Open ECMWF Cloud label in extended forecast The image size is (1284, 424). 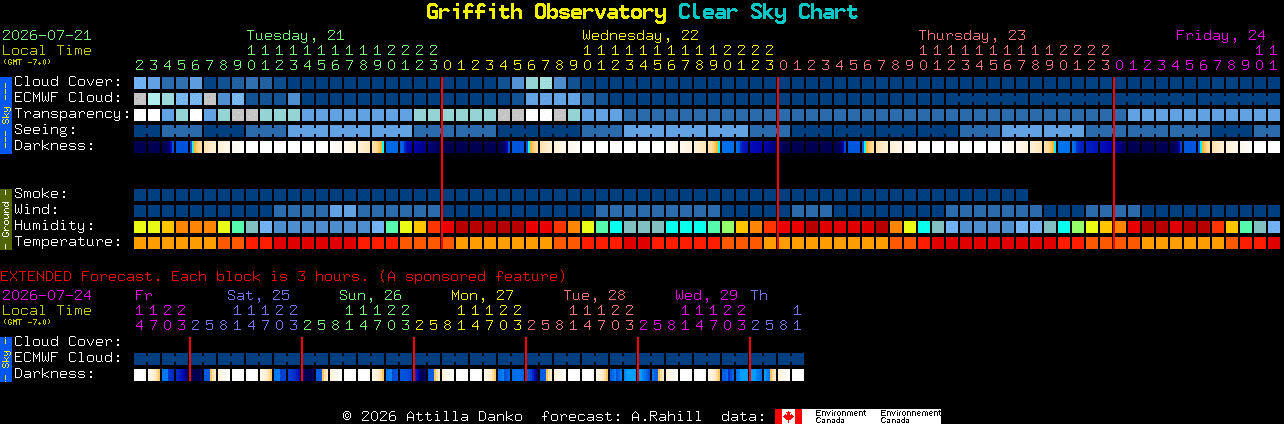coord(68,358)
